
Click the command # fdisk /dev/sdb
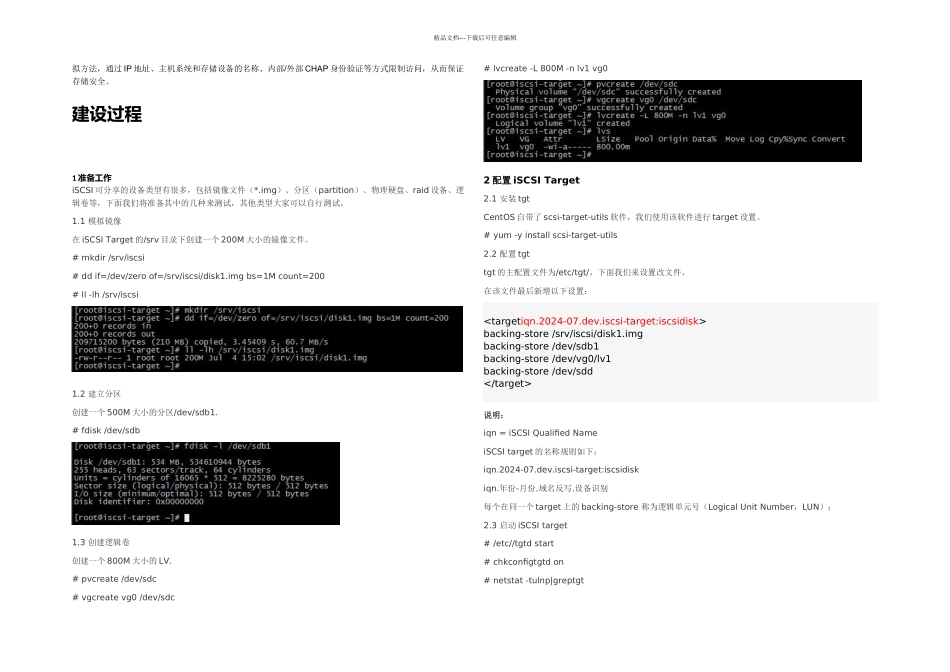[x=106, y=430]
